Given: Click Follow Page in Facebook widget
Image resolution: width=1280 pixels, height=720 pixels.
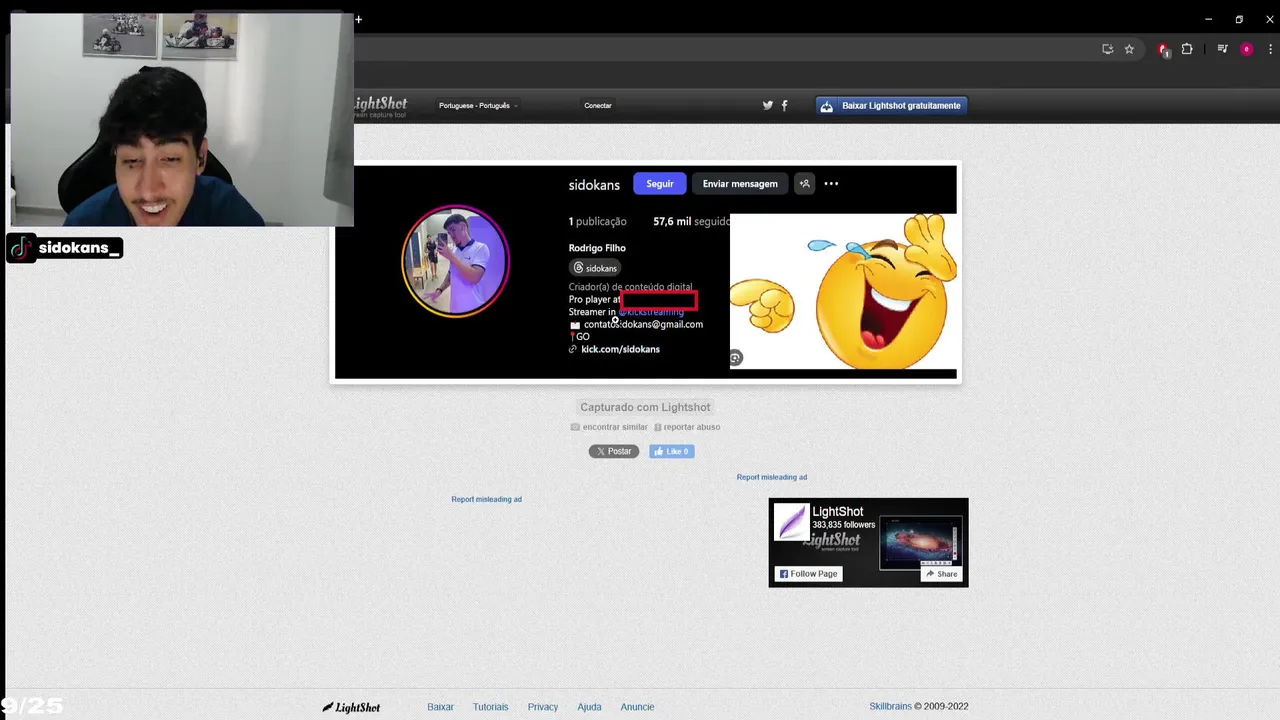Looking at the screenshot, I should (808, 574).
